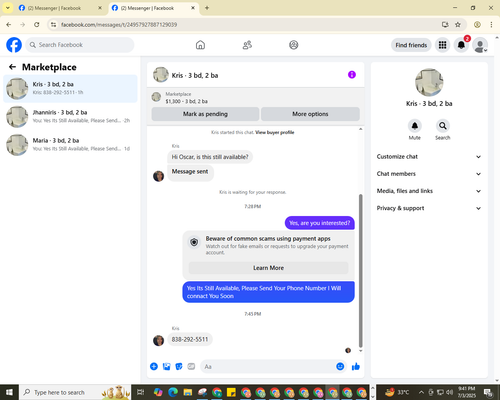The image size is (500, 400).
Task: Open File Explorer from the taskbar
Action: pos(188,392)
